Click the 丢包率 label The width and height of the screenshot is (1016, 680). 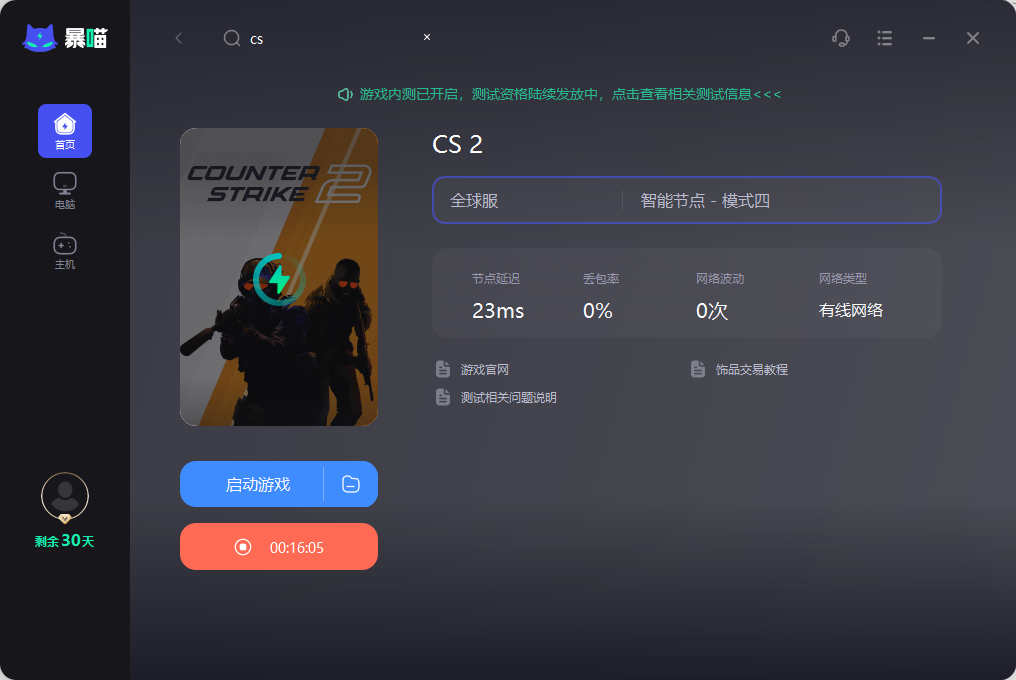click(601, 279)
